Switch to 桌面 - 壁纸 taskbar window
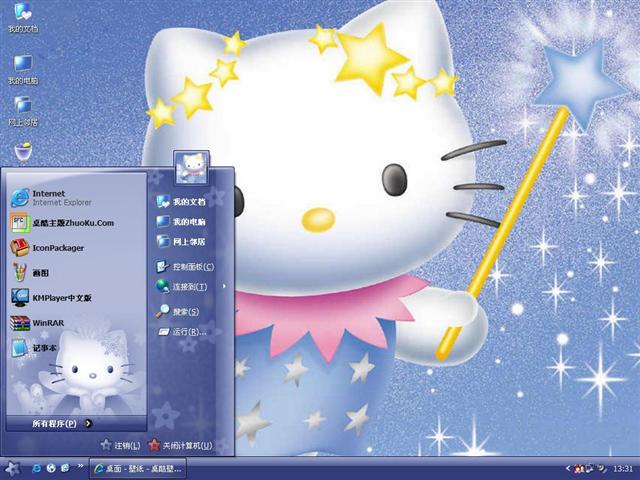The image size is (640, 480). coord(138,469)
